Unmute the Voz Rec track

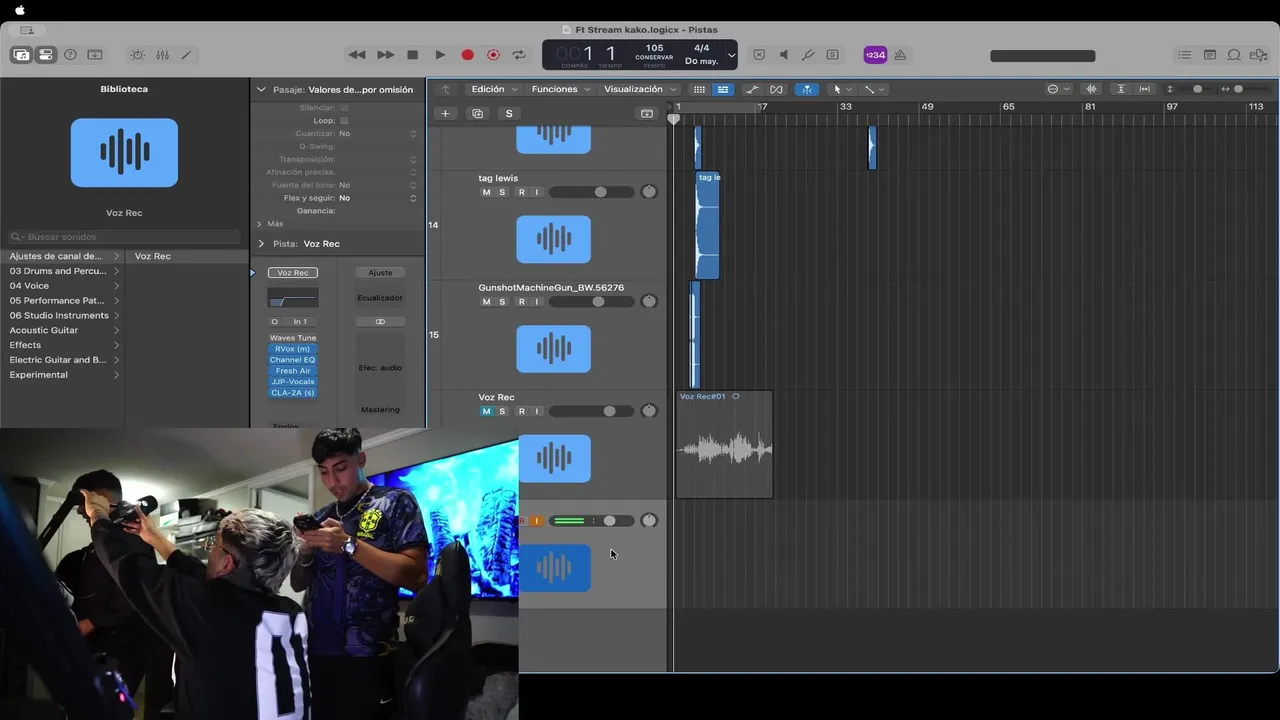[x=487, y=411]
